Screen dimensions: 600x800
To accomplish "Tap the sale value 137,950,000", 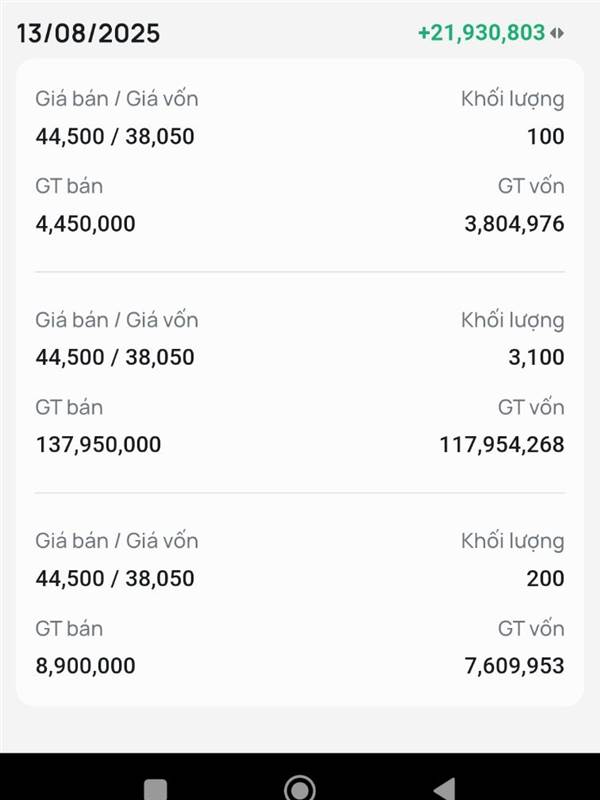I will click(x=98, y=444).
